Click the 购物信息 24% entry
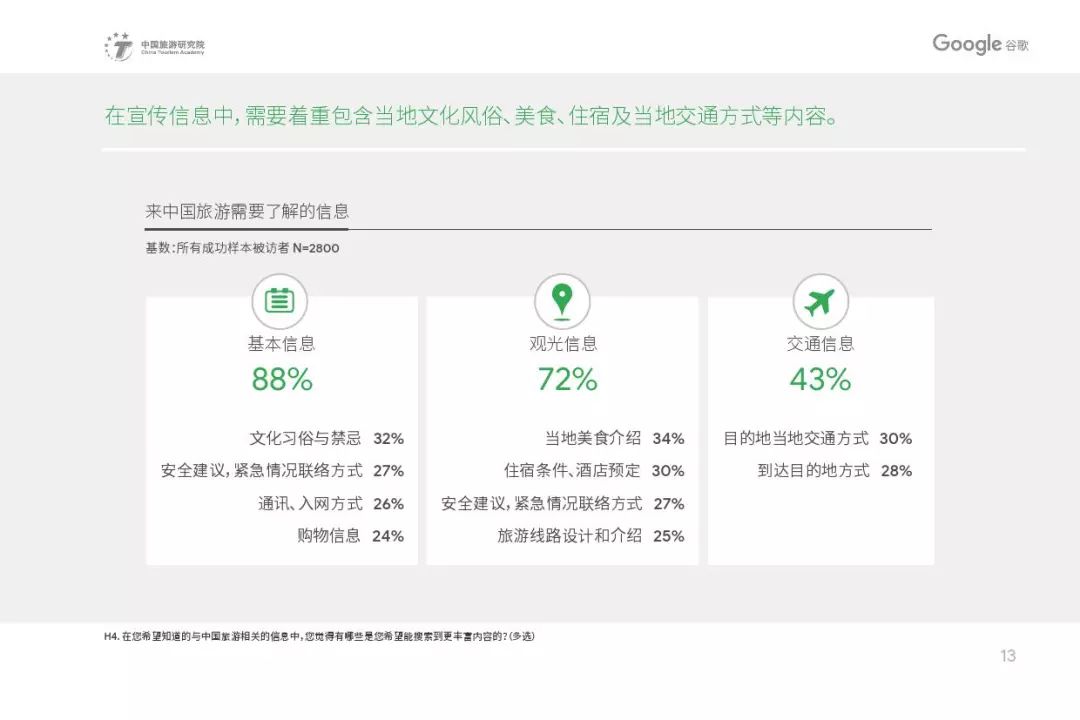Image resolution: width=1080 pixels, height=720 pixels. pos(347,536)
